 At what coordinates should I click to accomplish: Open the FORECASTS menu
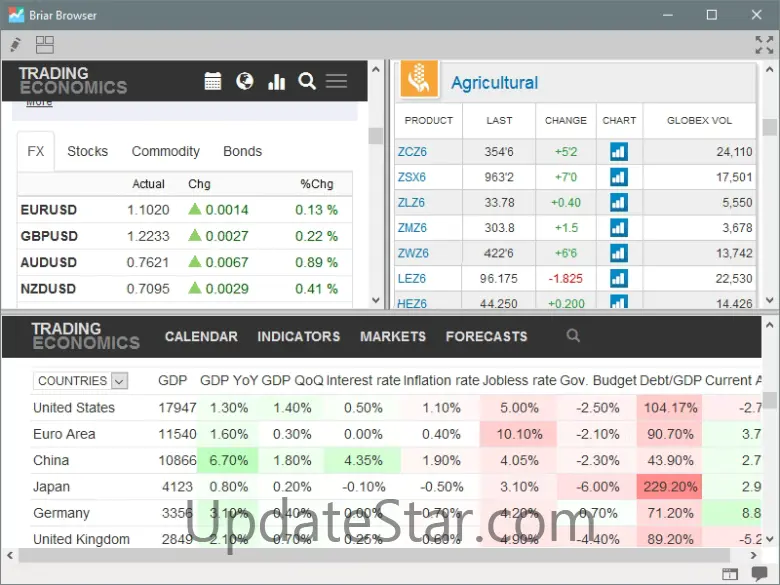pos(487,337)
